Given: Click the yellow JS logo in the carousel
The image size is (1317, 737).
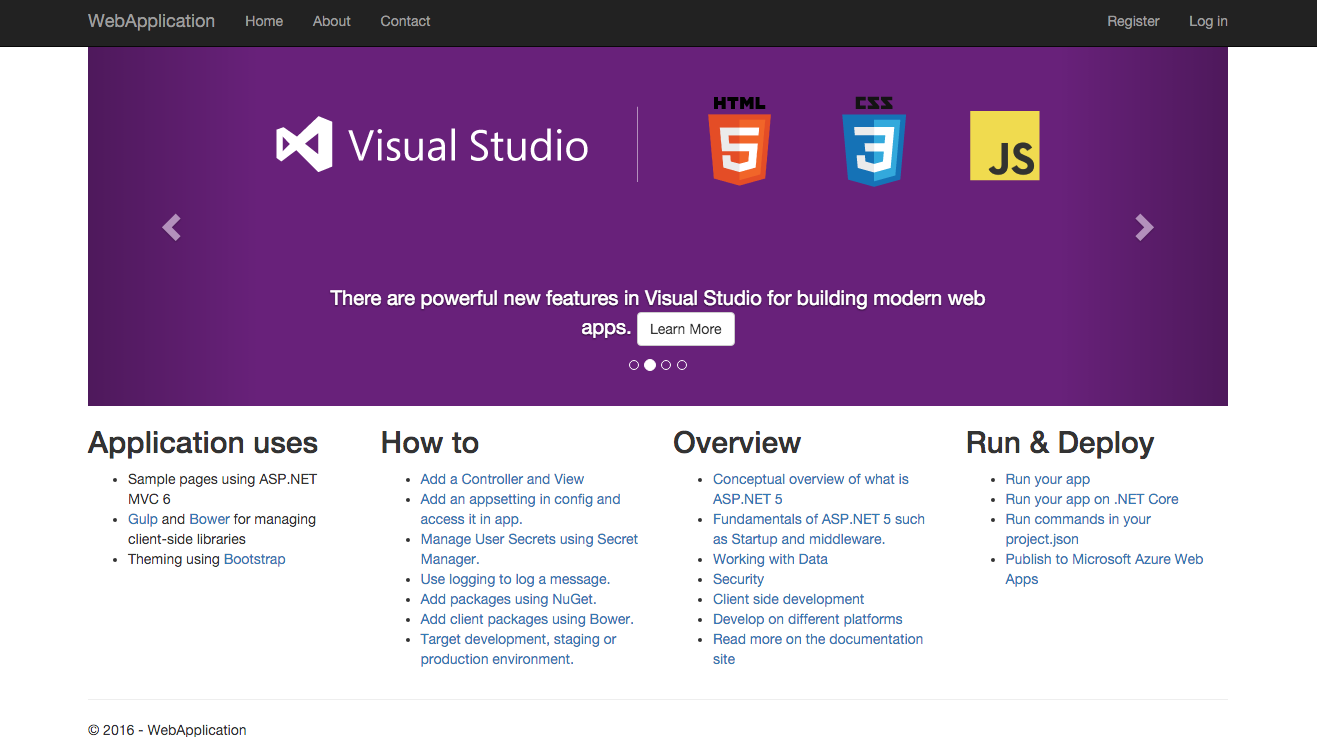Looking at the screenshot, I should (x=1005, y=146).
